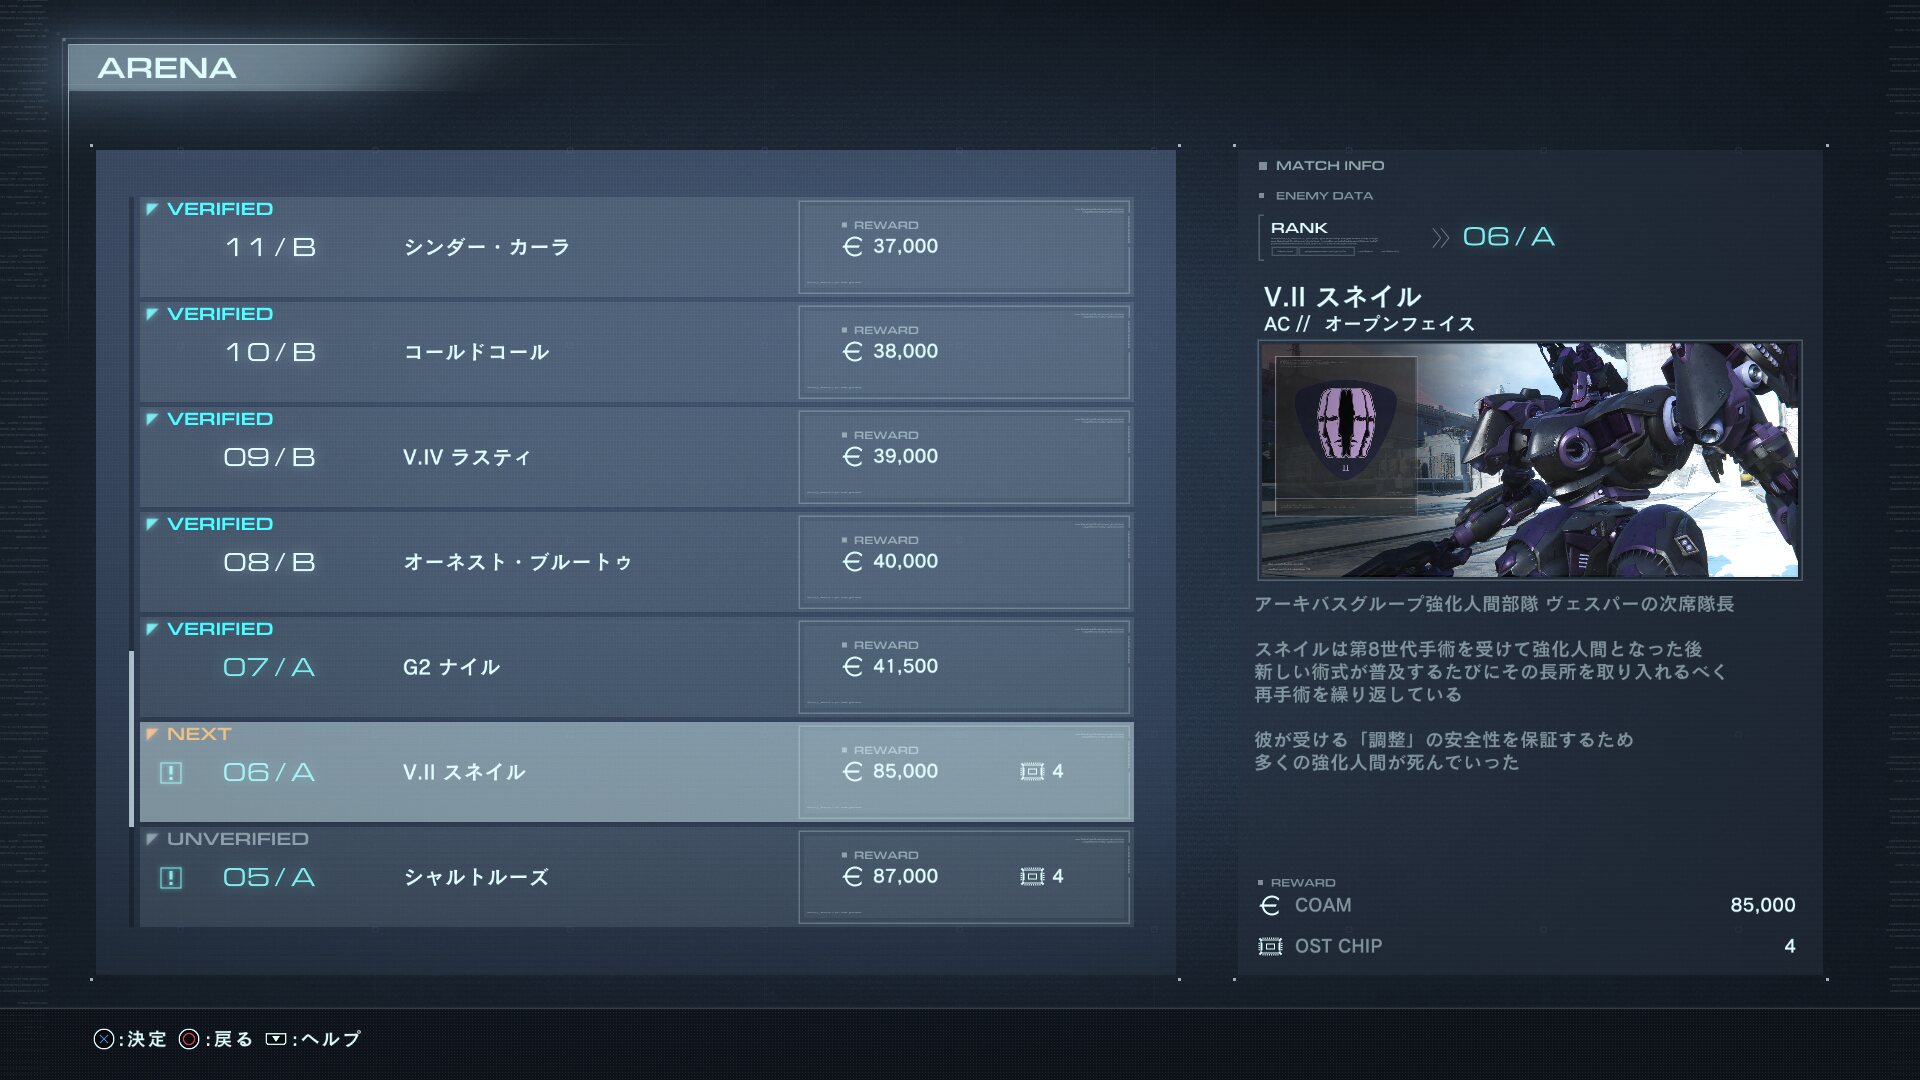Screen dimensions: 1920x1080
Task: Click the list scrollbar indicator on the left
Action: [131, 739]
